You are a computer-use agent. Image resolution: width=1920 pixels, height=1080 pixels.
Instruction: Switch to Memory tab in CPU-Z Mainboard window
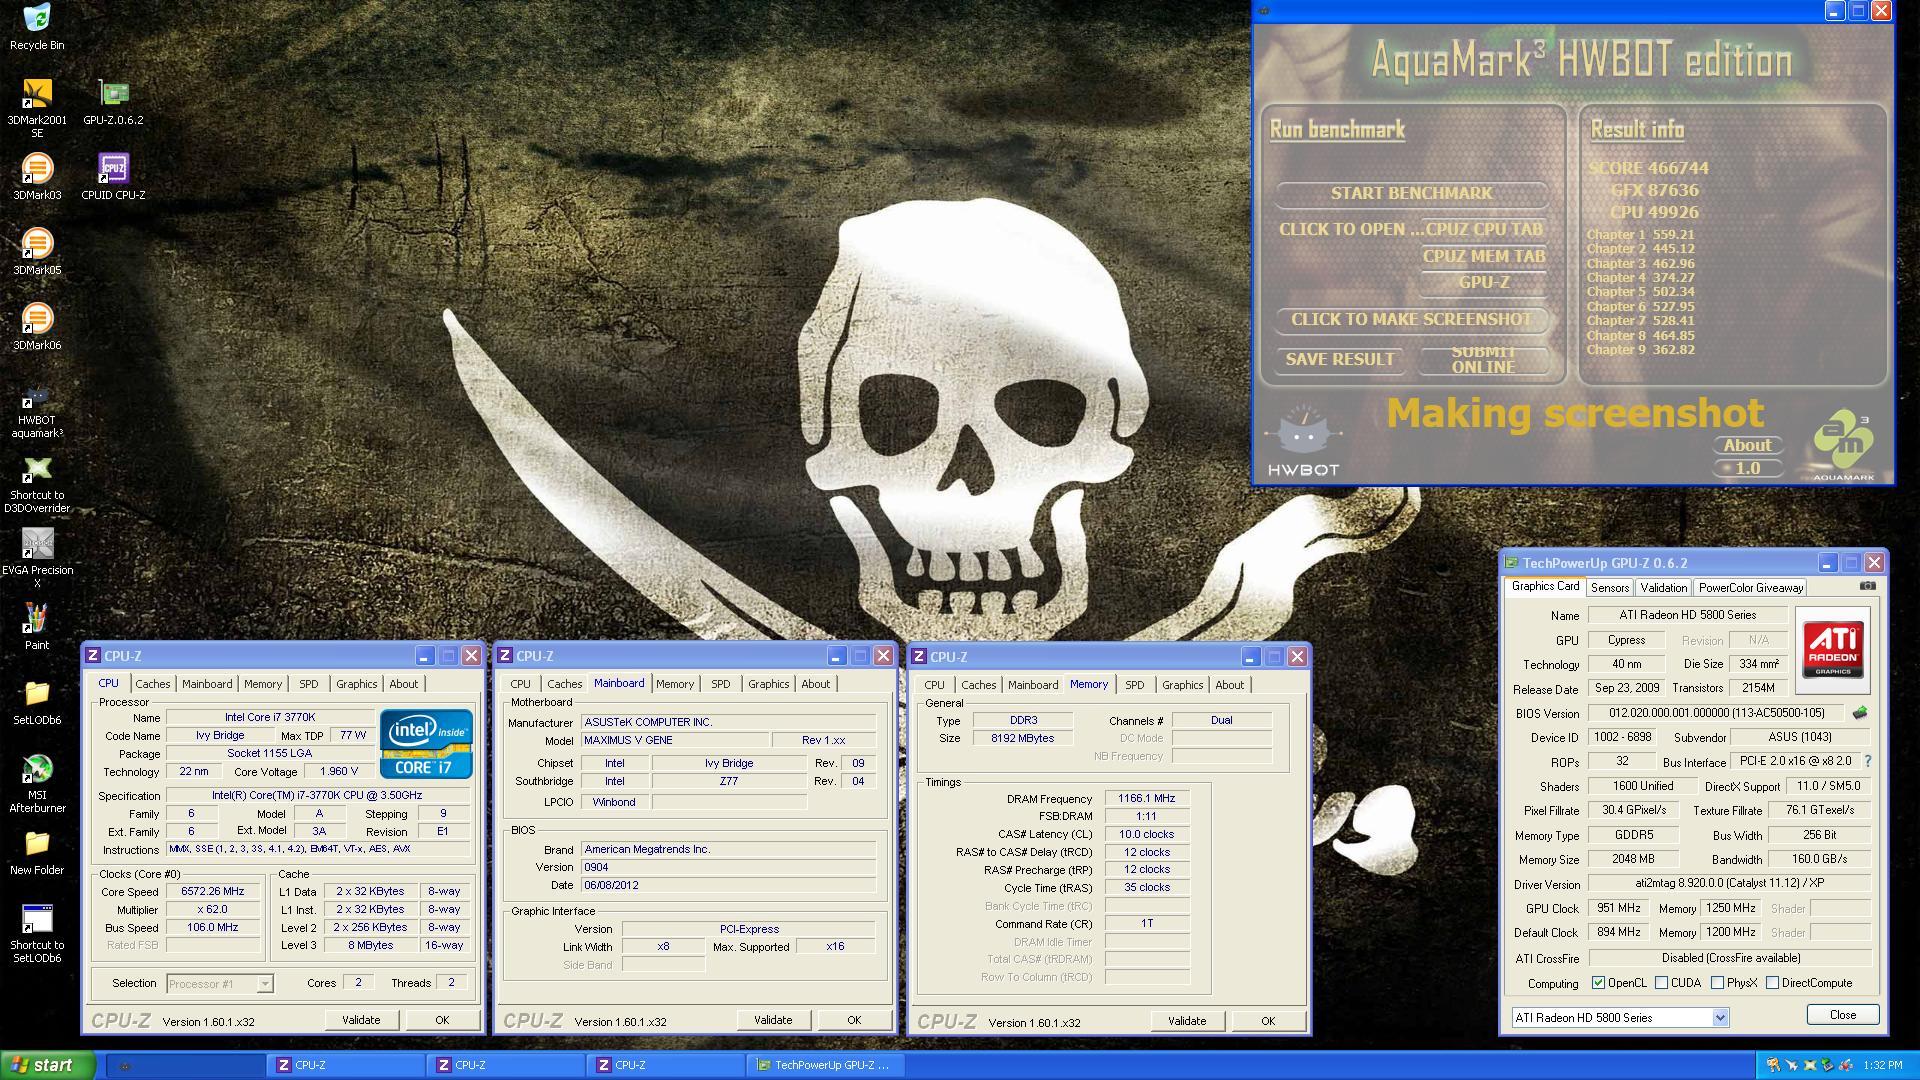pyautogui.click(x=675, y=684)
